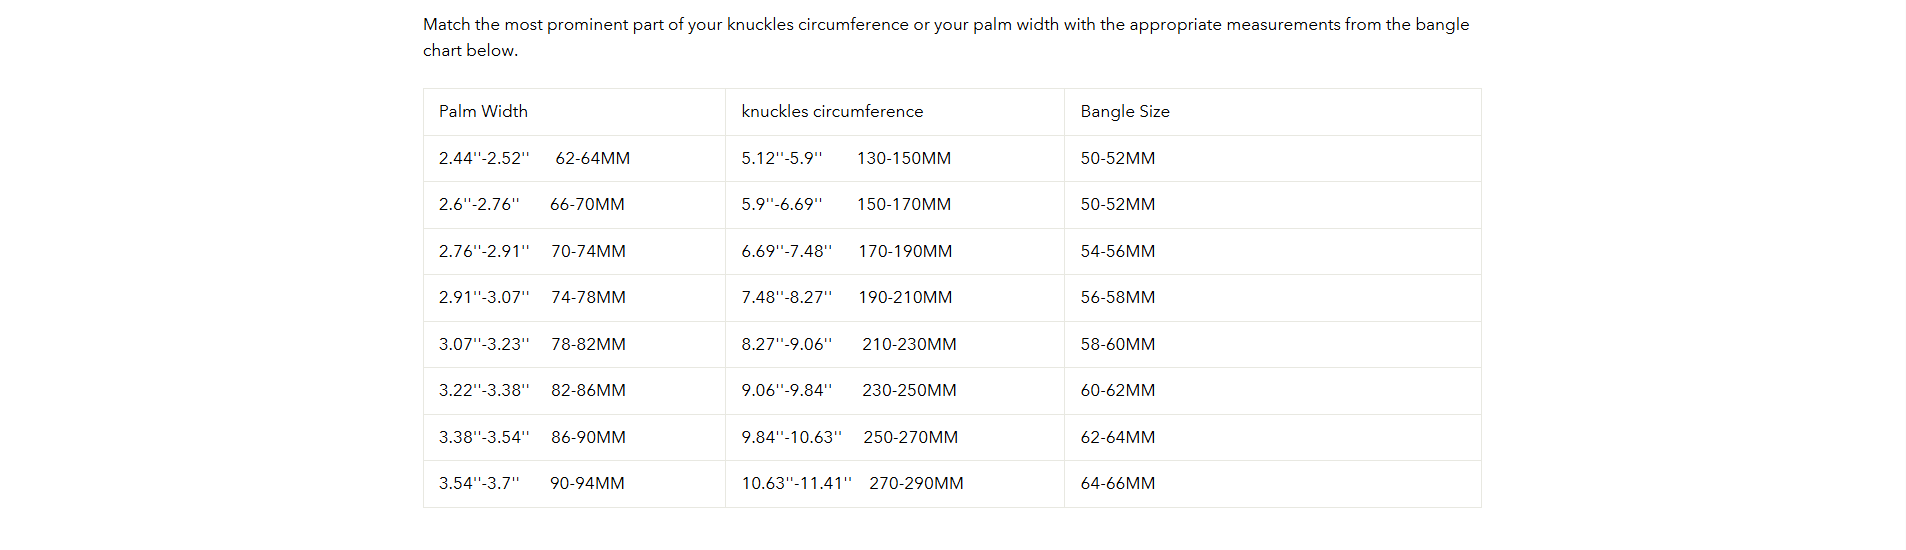The image size is (1906, 550).
Task: Select the 170-190MM knuckles circumference cell
Action: (x=895, y=252)
